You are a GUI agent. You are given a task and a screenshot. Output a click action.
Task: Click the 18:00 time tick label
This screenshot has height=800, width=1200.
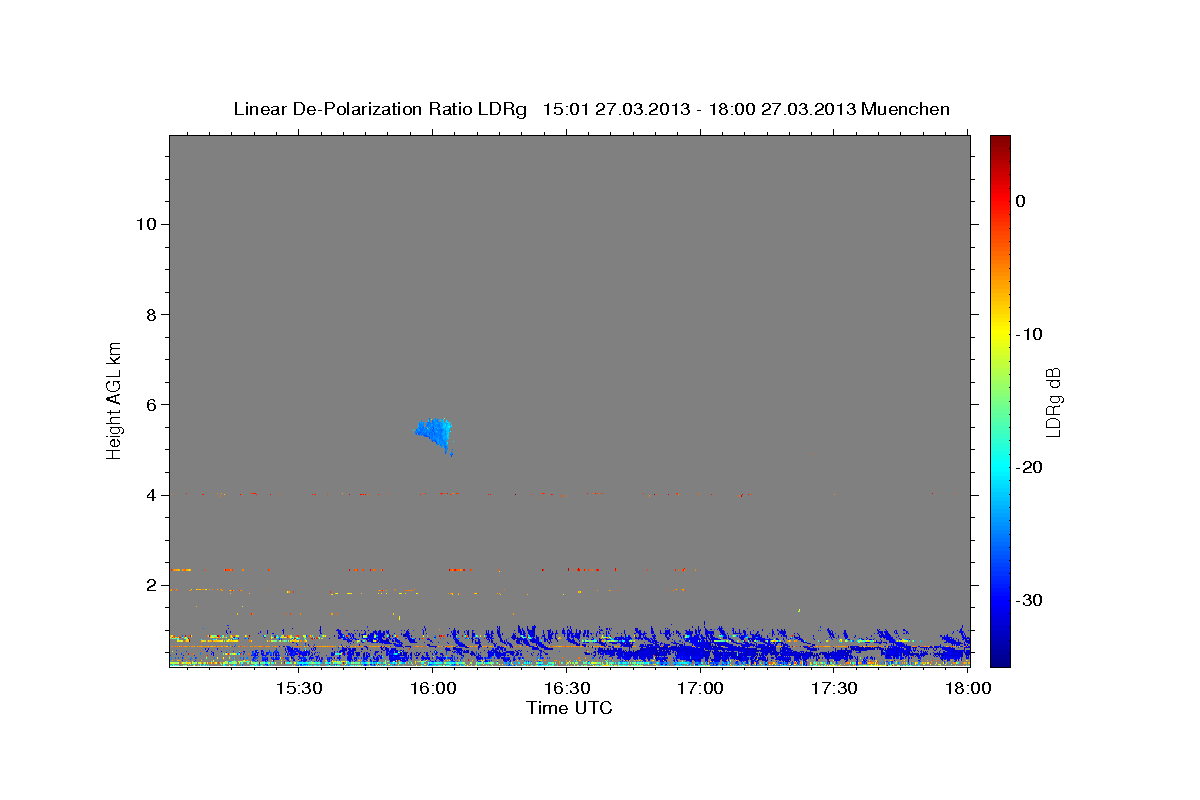click(968, 689)
